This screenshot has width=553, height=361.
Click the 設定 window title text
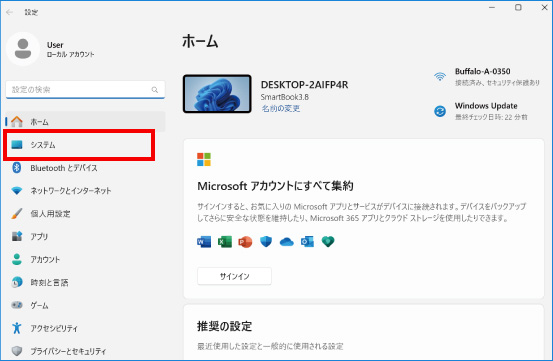coord(31,12)
